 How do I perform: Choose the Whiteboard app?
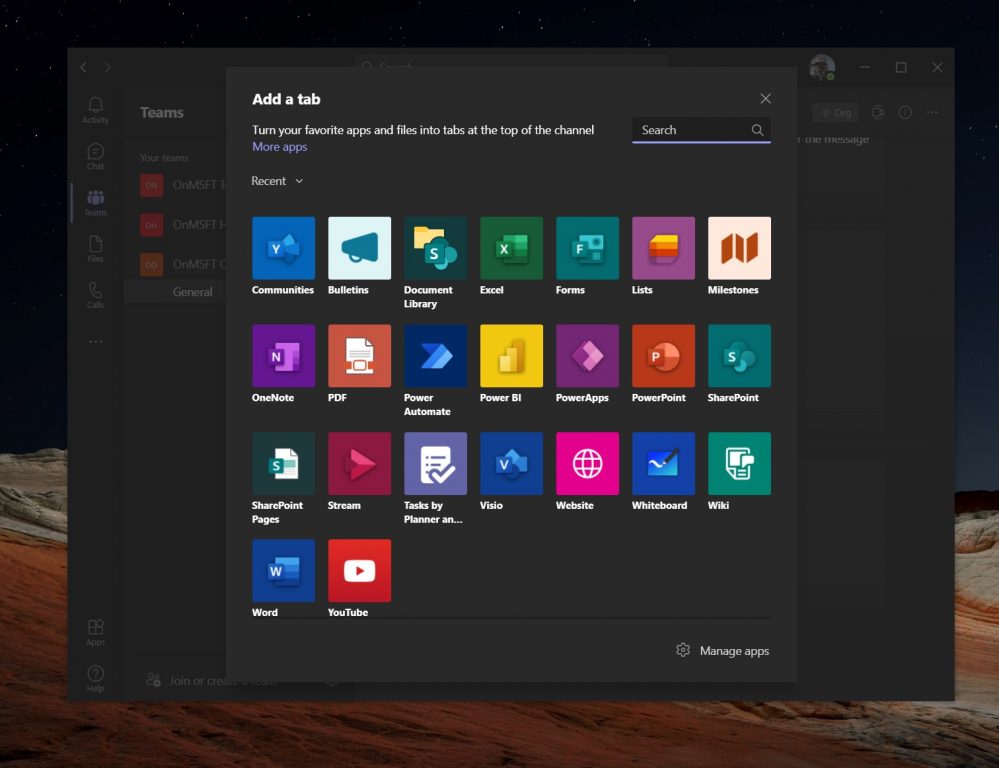663,463
